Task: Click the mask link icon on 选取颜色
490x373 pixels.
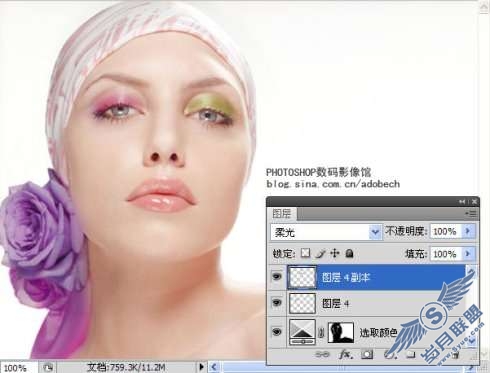Action: (x=321, y=332)
